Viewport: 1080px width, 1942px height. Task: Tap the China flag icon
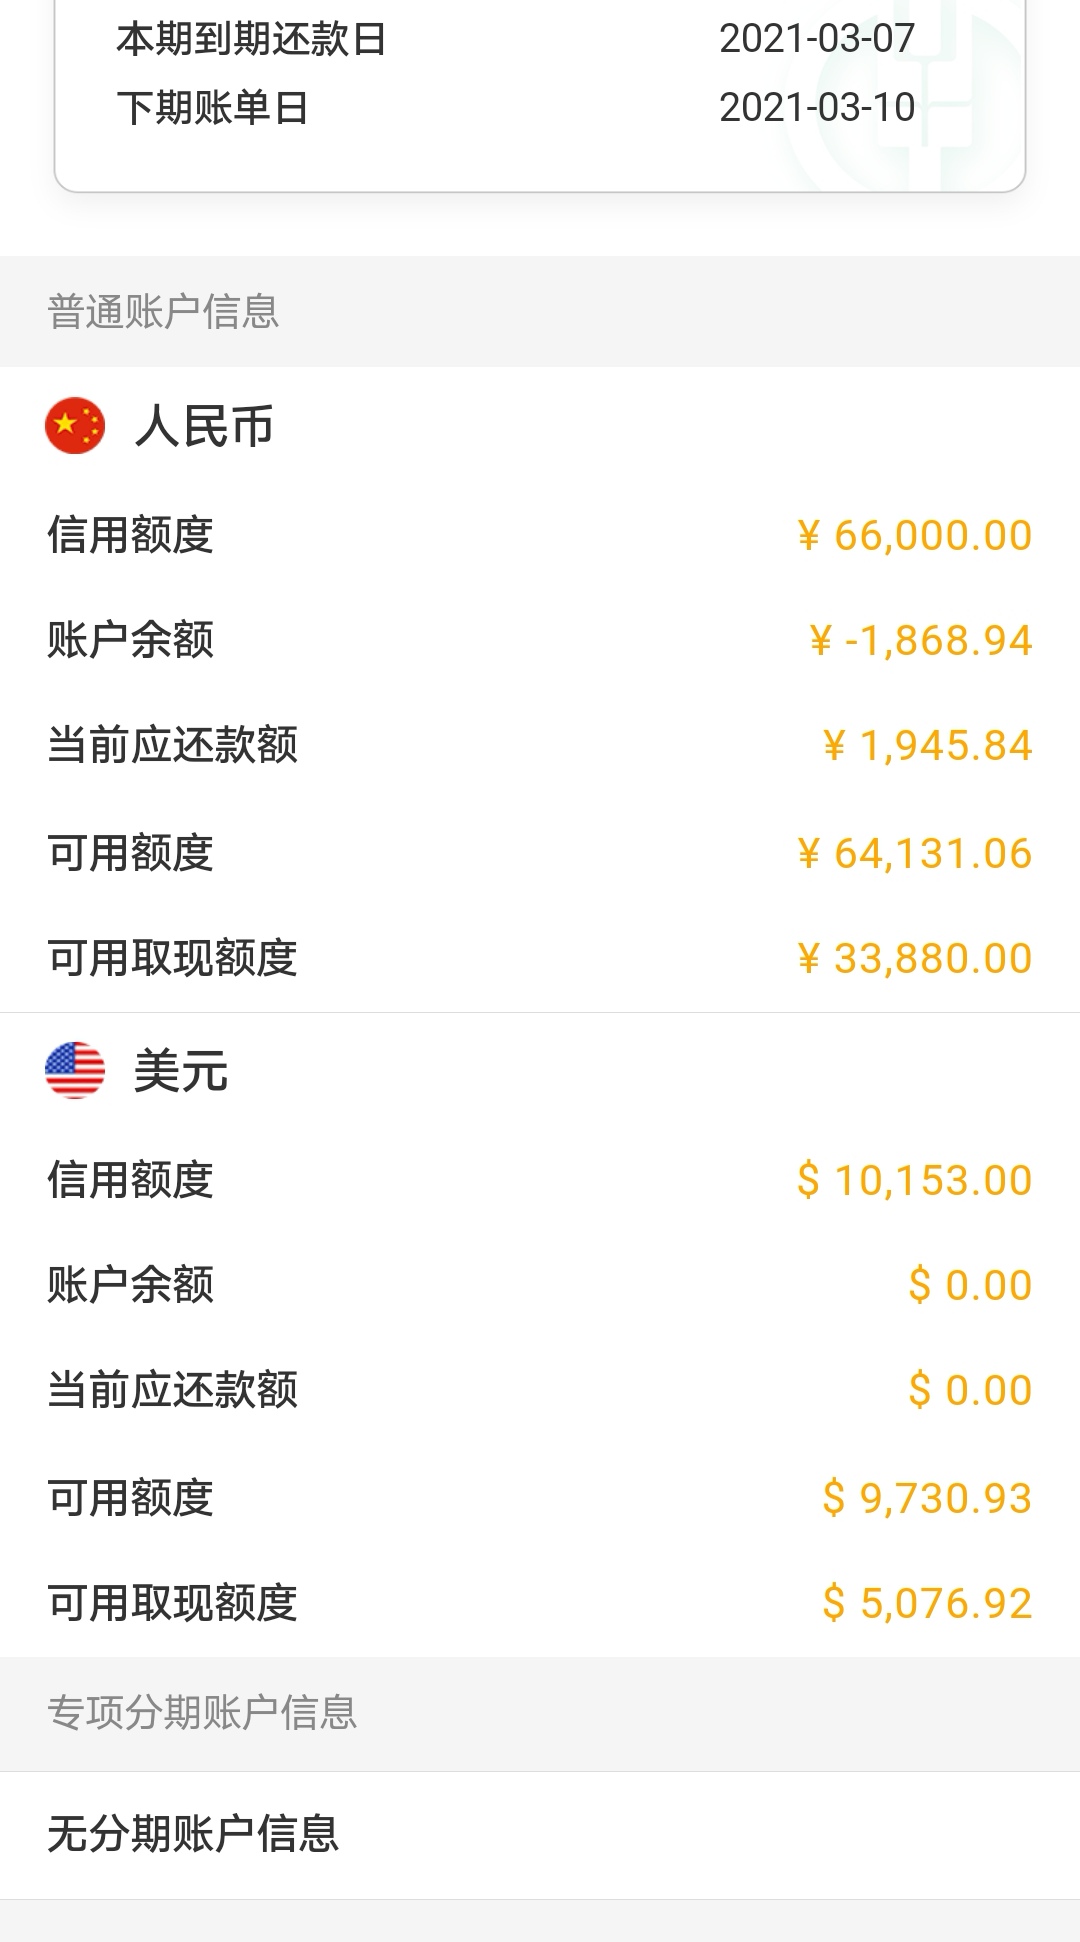click(x=75, y=426)
